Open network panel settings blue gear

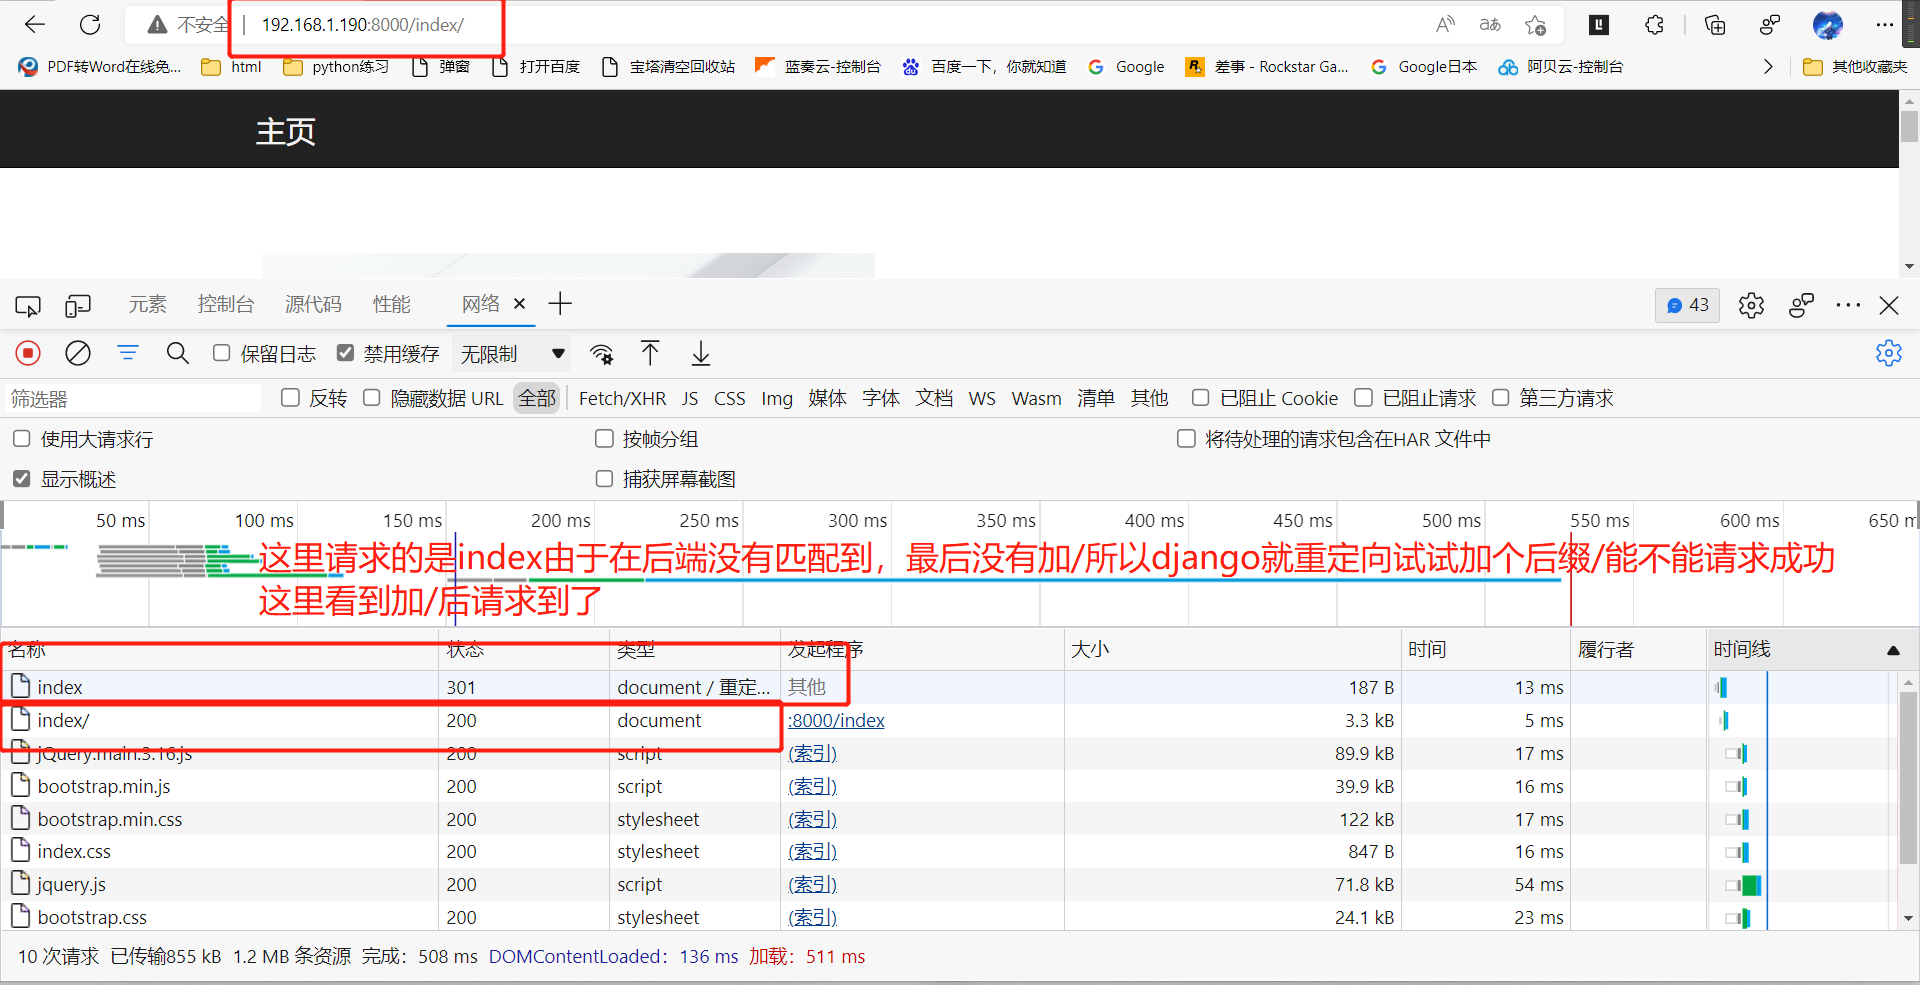pos(1889,353)
